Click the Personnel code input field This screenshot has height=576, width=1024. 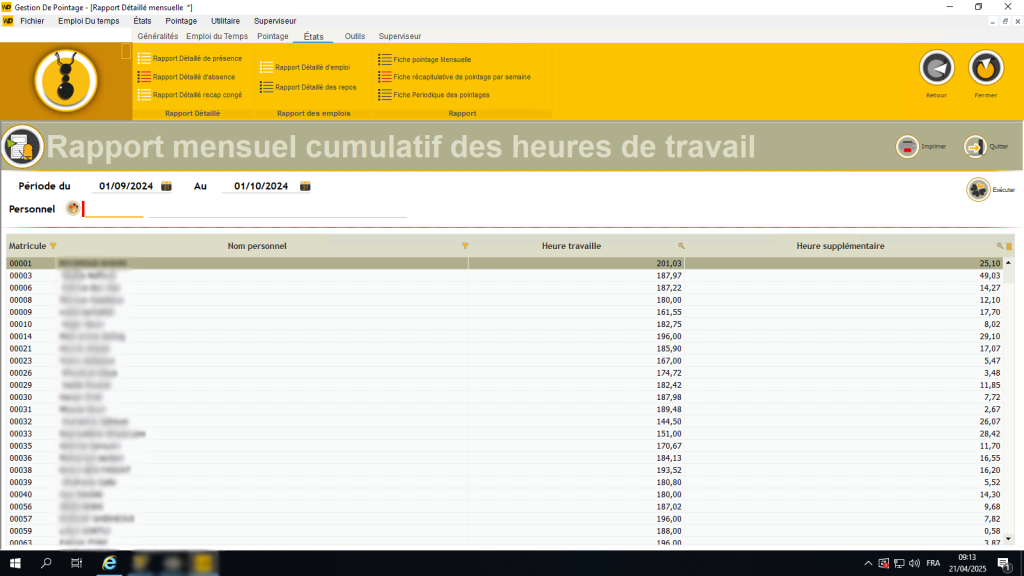tap(113, 209)
